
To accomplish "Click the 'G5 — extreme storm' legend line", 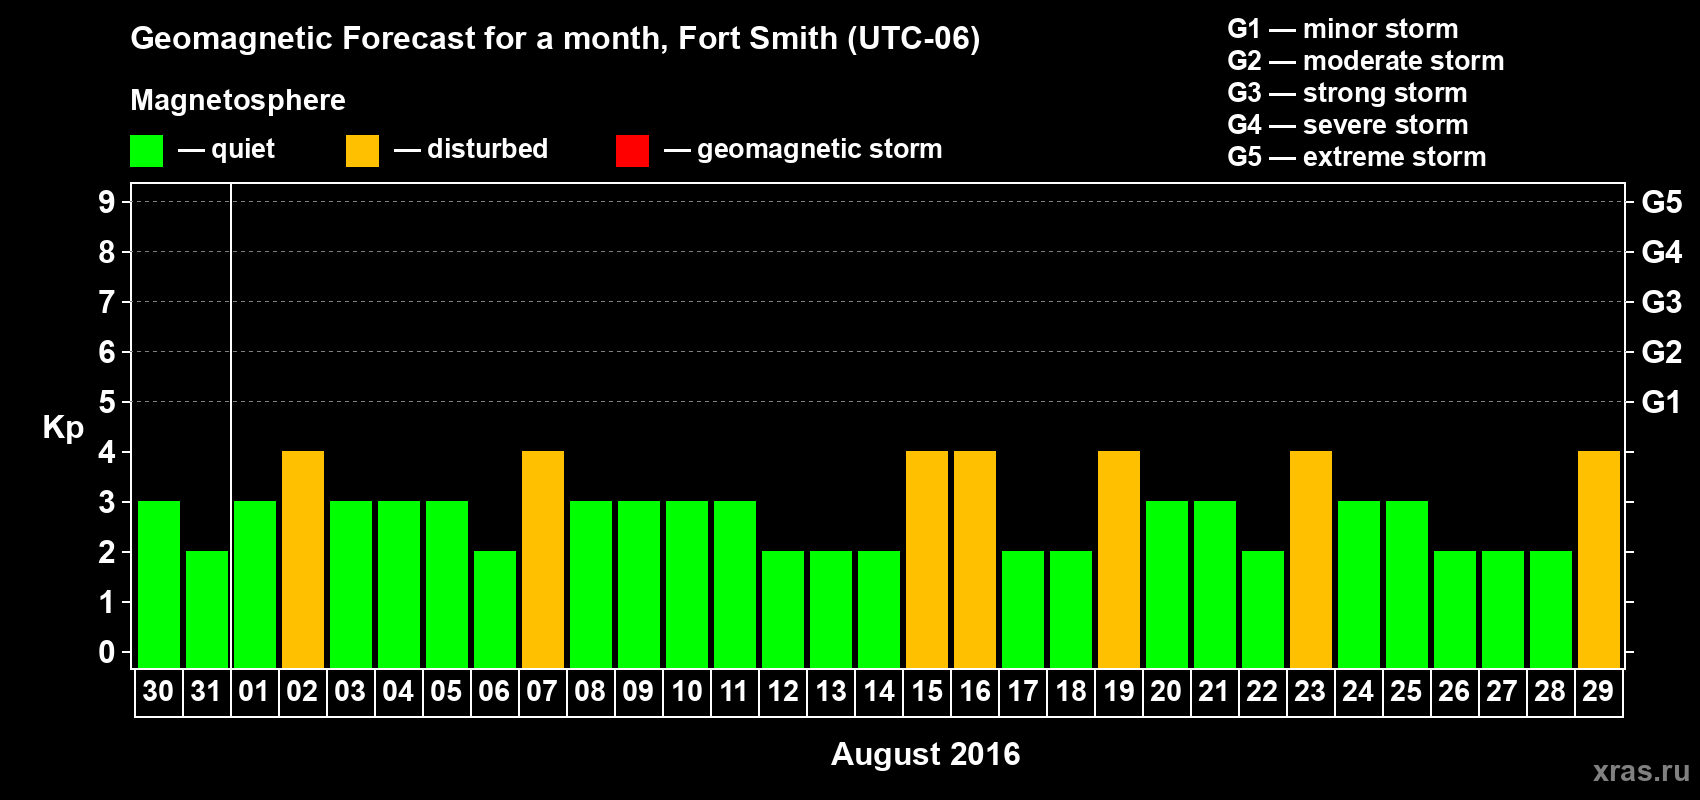I will click(x=1357, y=157).
